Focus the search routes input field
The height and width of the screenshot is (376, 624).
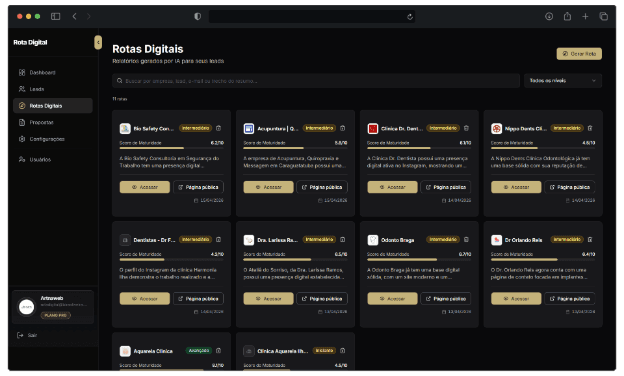[x=316, y=81]
